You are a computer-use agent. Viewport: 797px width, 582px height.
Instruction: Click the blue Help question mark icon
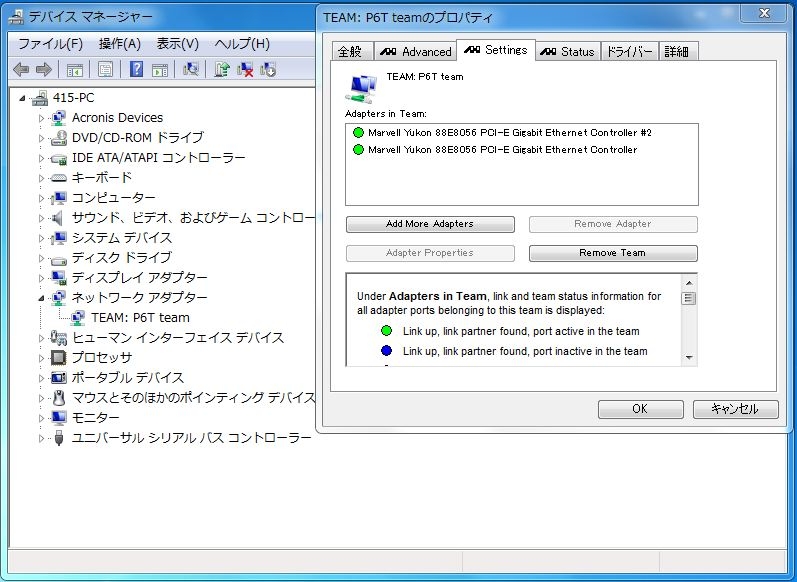pyautogui.click(x=136, y=69)
